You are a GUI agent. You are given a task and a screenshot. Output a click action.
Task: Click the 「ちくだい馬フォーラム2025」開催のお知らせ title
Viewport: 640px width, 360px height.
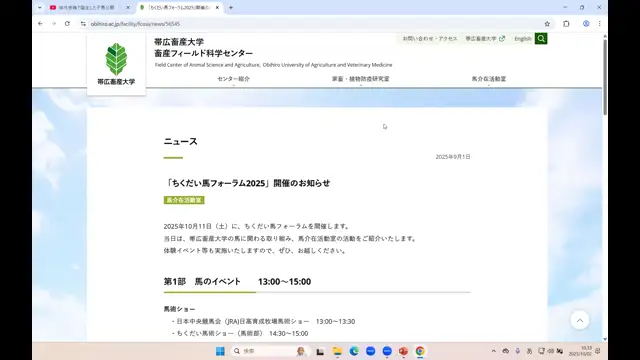click(x=247, y=183)
